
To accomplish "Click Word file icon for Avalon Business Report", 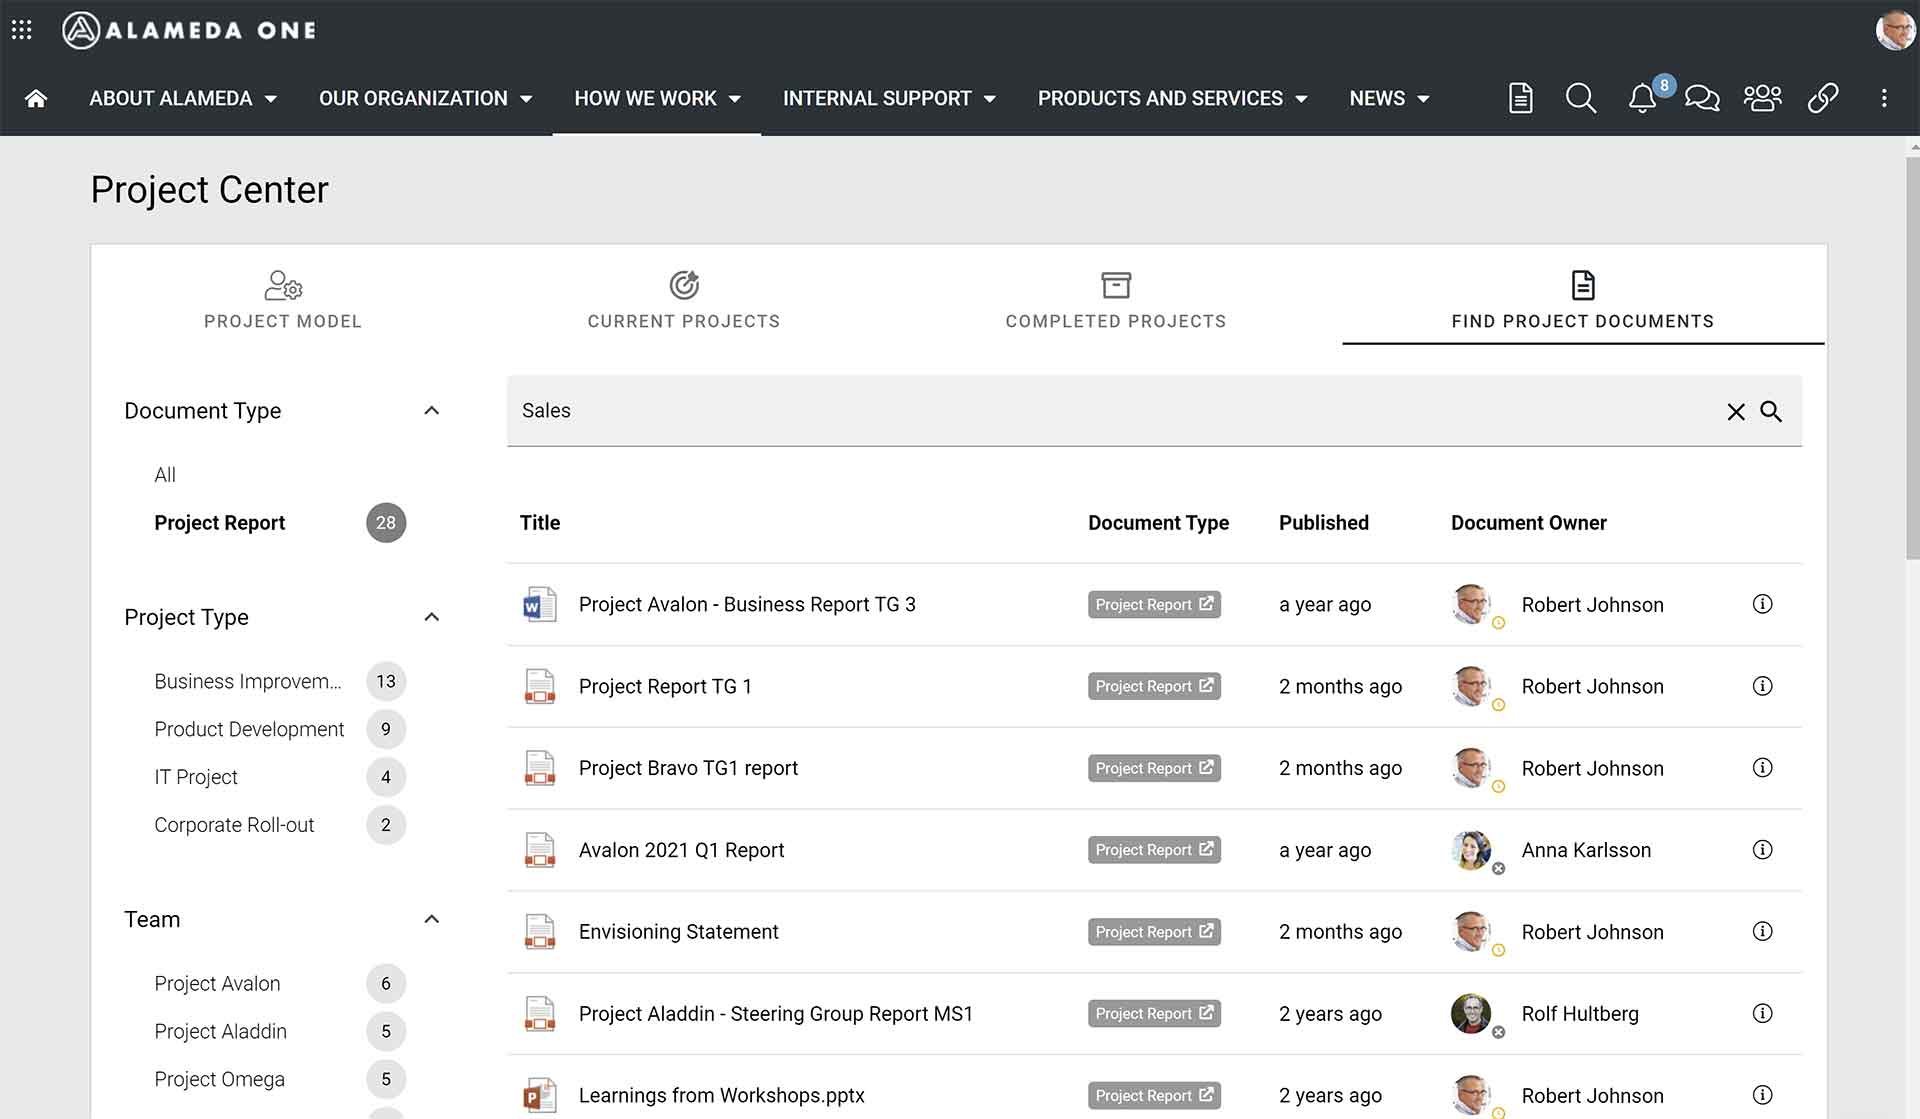I will [x=540, y=605].
